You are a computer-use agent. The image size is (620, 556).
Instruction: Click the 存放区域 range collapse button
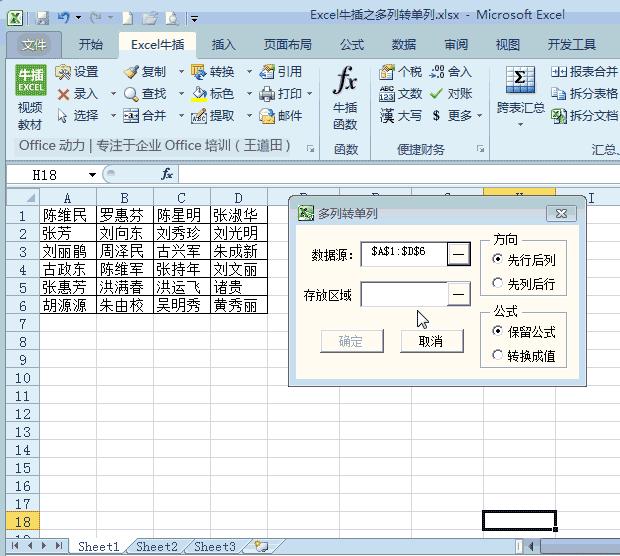(458, 294)
